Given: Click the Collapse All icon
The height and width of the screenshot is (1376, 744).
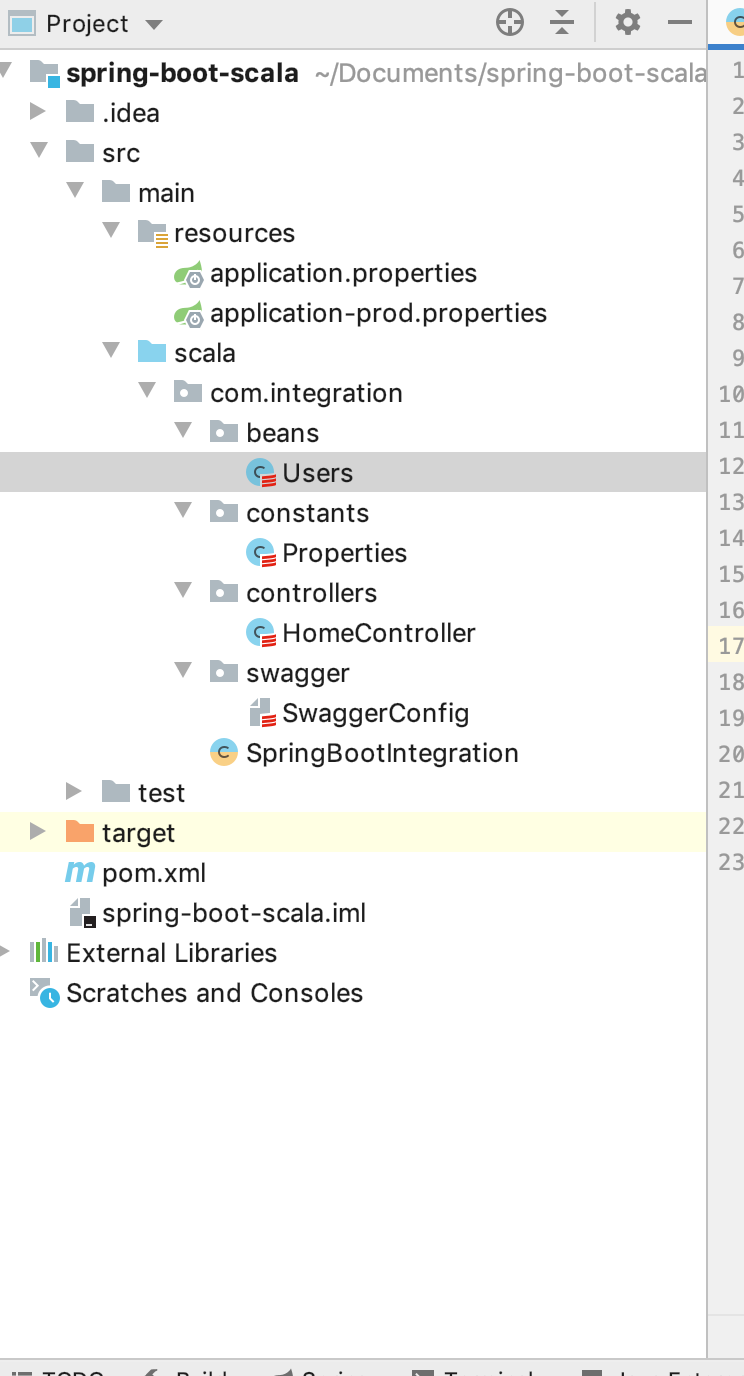Looking at the screenshot, I should coord(562,22).
